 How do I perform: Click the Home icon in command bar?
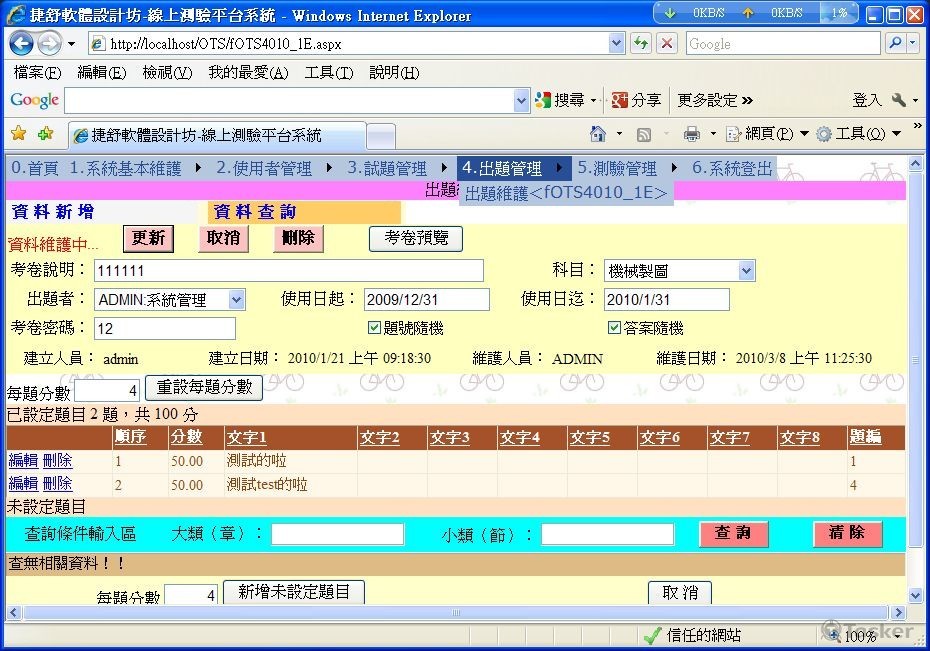coord(598,134)
